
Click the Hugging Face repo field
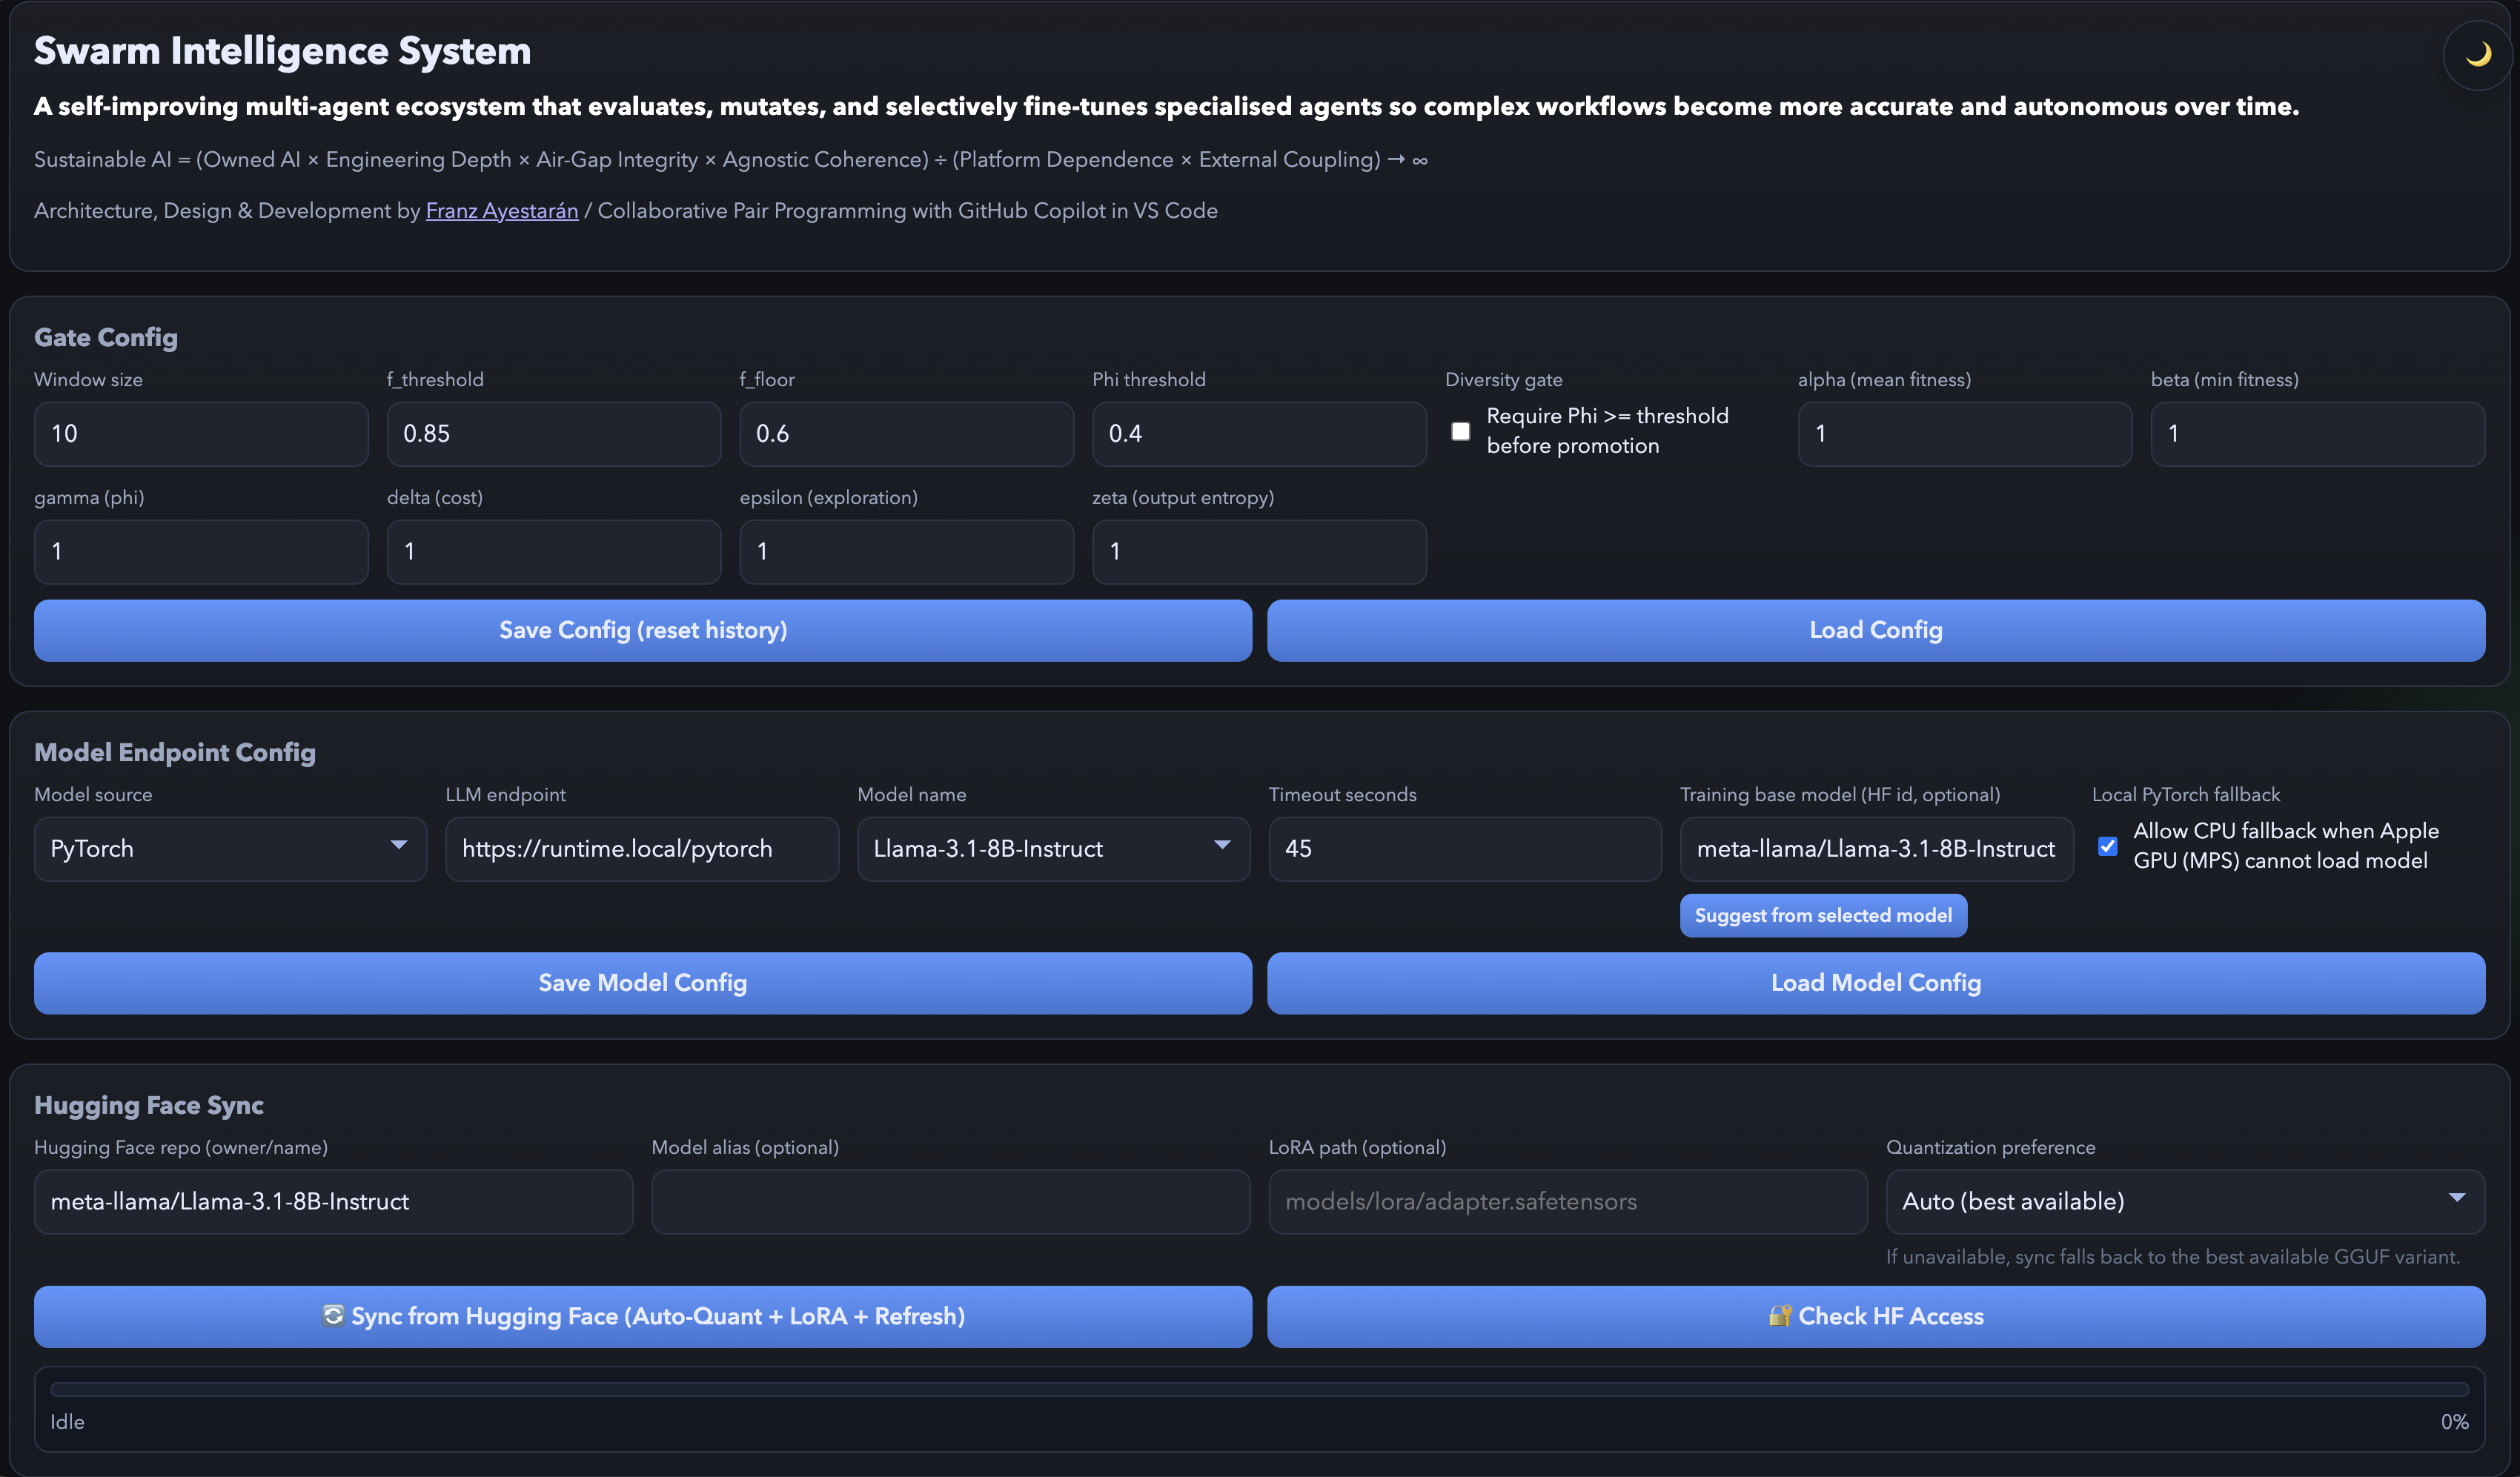pos(333,1201)
